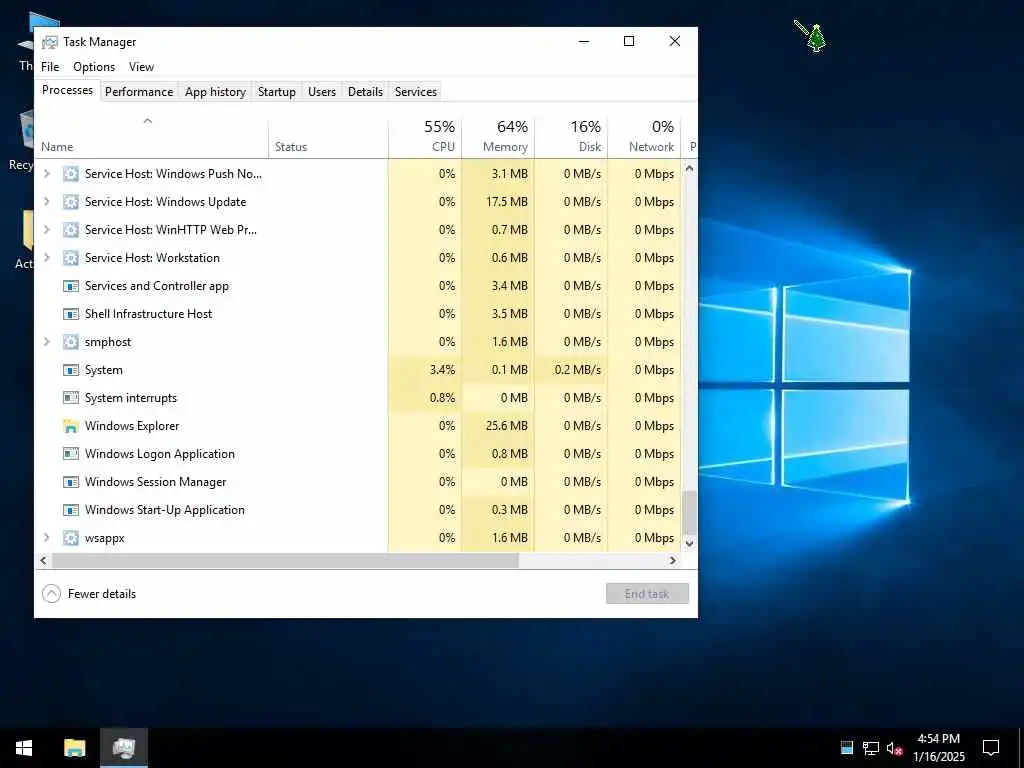Click the Windows Start-Up Application icon

coord(71,510)
